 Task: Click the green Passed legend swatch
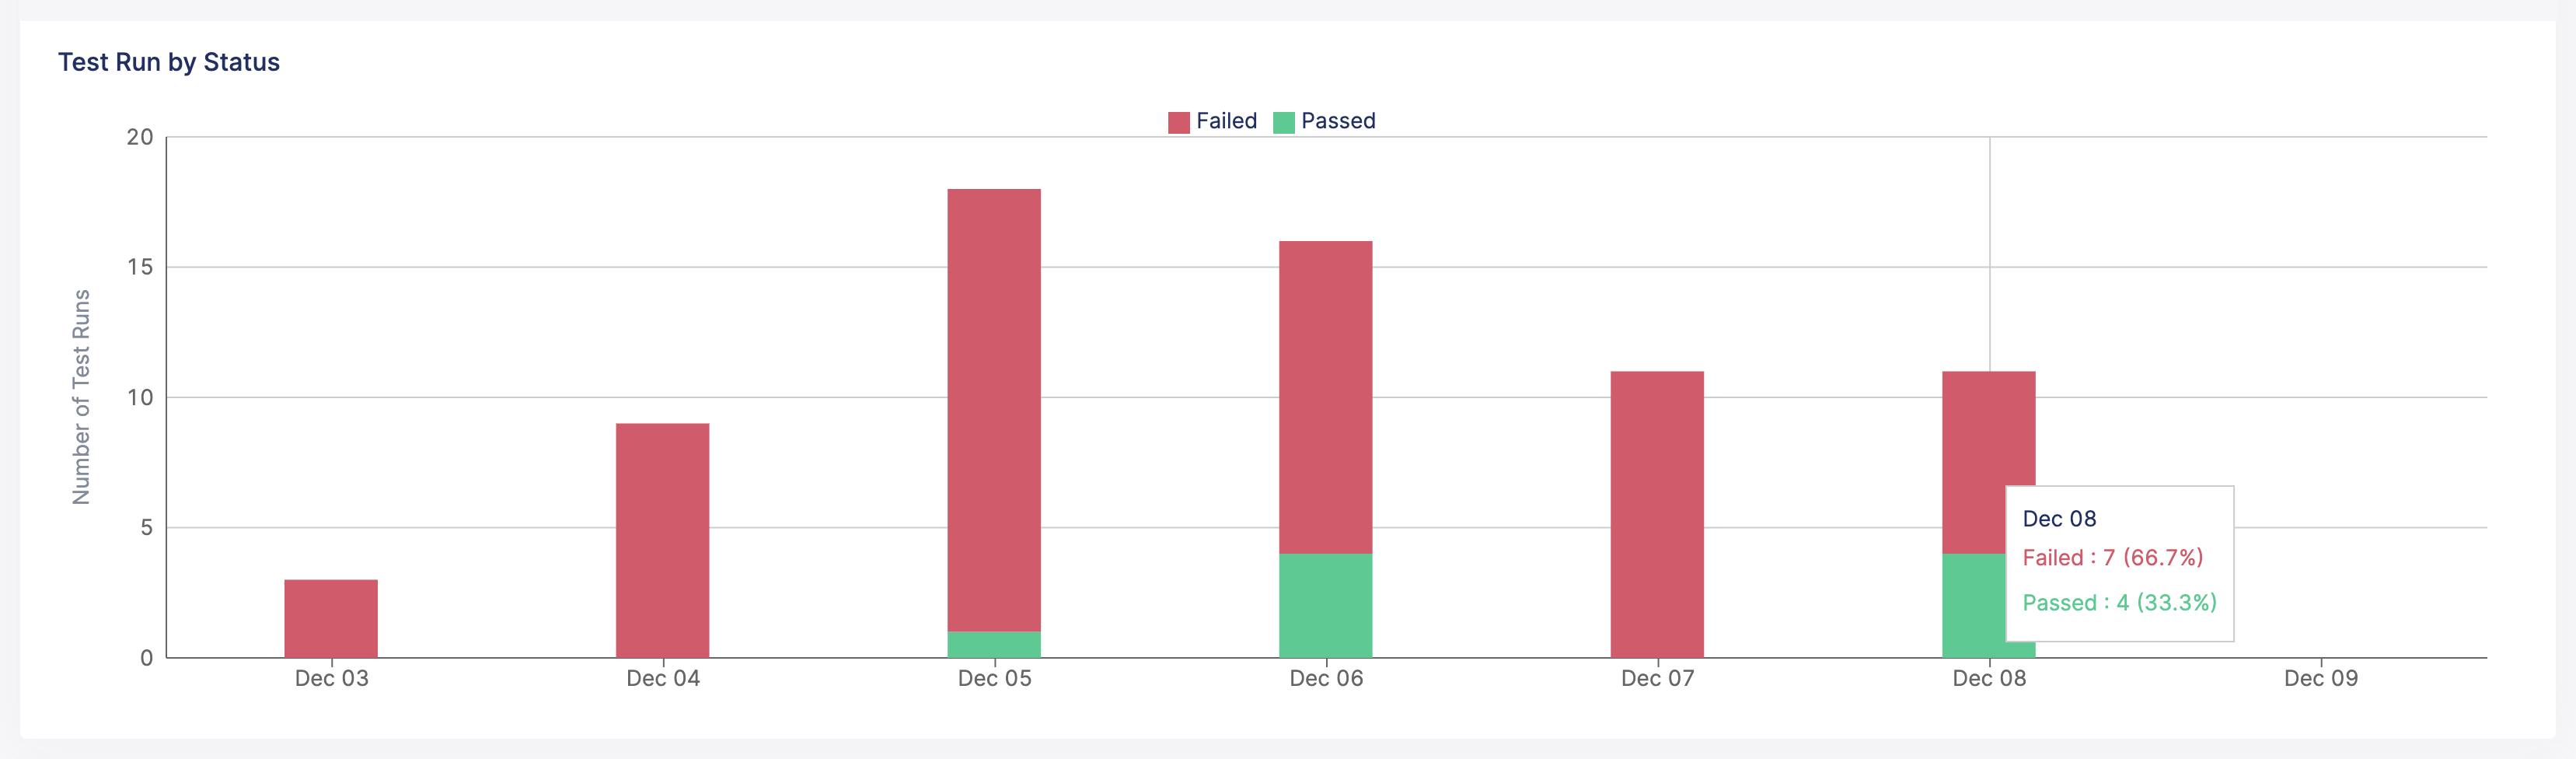(x=1283, y=122)
